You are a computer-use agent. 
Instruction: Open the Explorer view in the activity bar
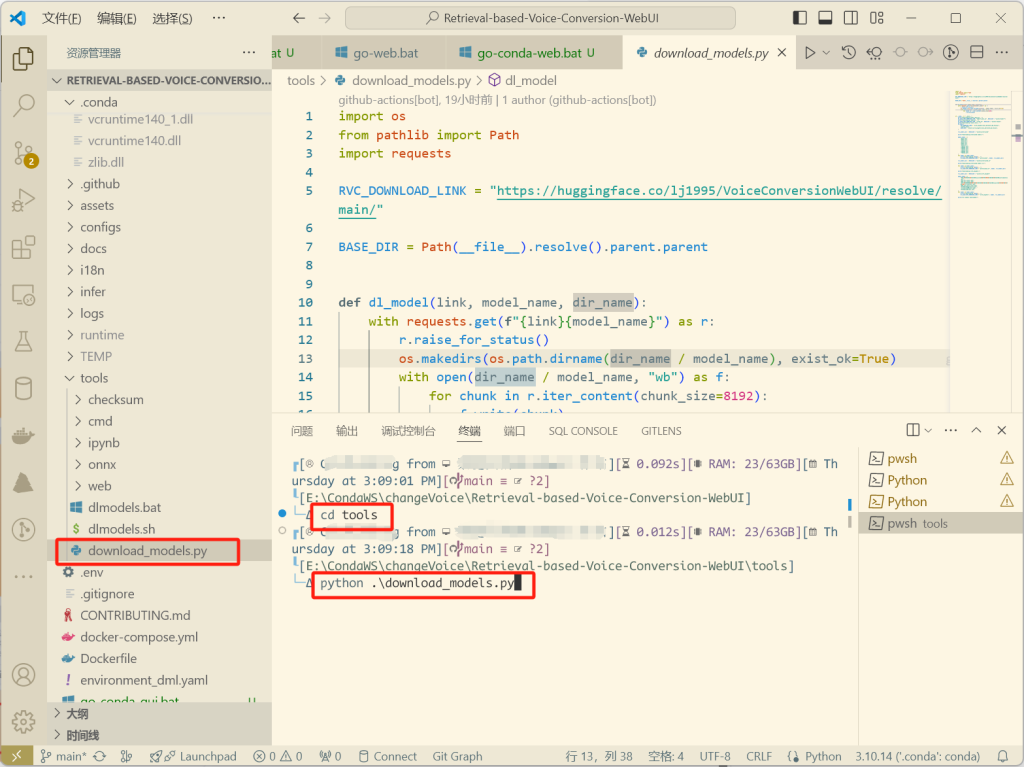pos(24,59)
